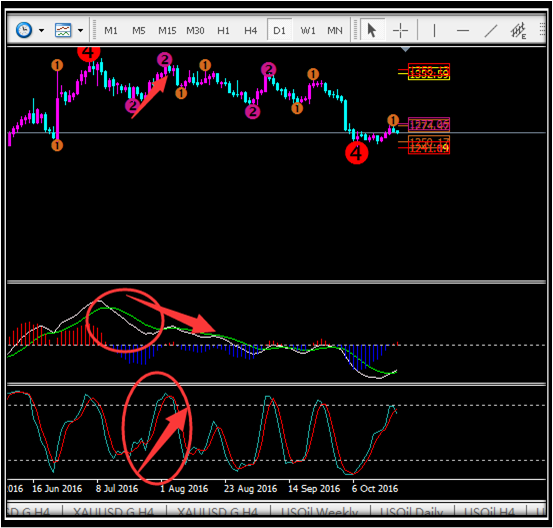Expand the clock periods dropdown arrow

pyautogui.click(x=42, y=31)
